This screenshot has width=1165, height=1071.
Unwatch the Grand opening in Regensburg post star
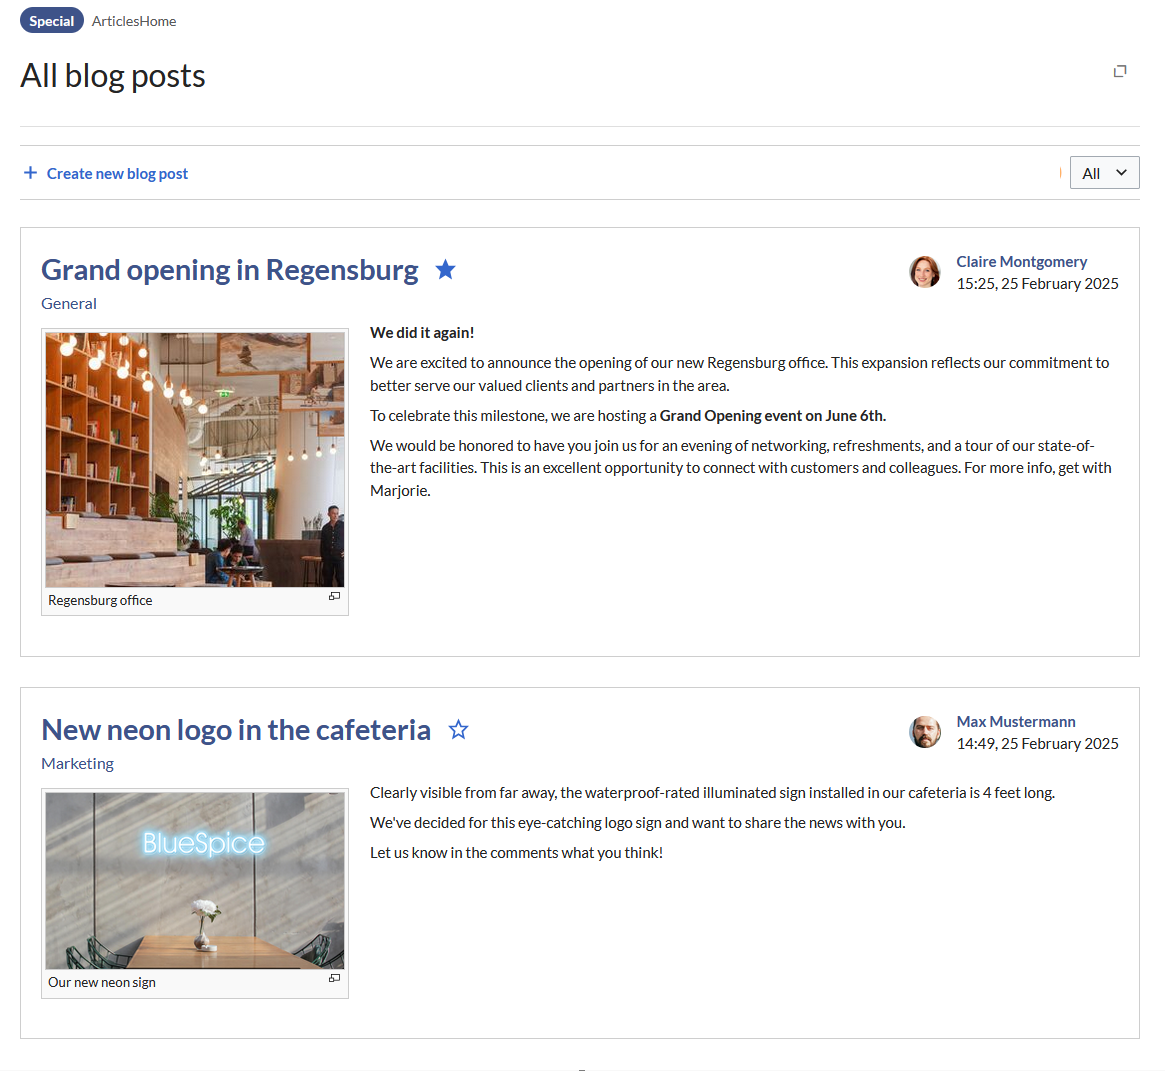446,270
